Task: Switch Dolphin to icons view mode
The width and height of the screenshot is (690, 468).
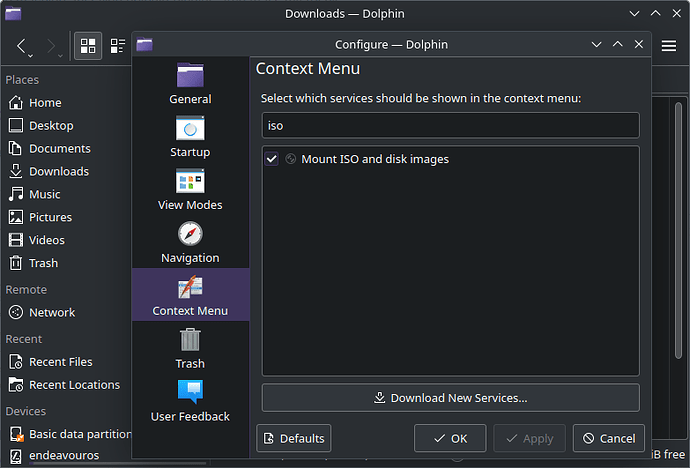Action: [88, 46]
